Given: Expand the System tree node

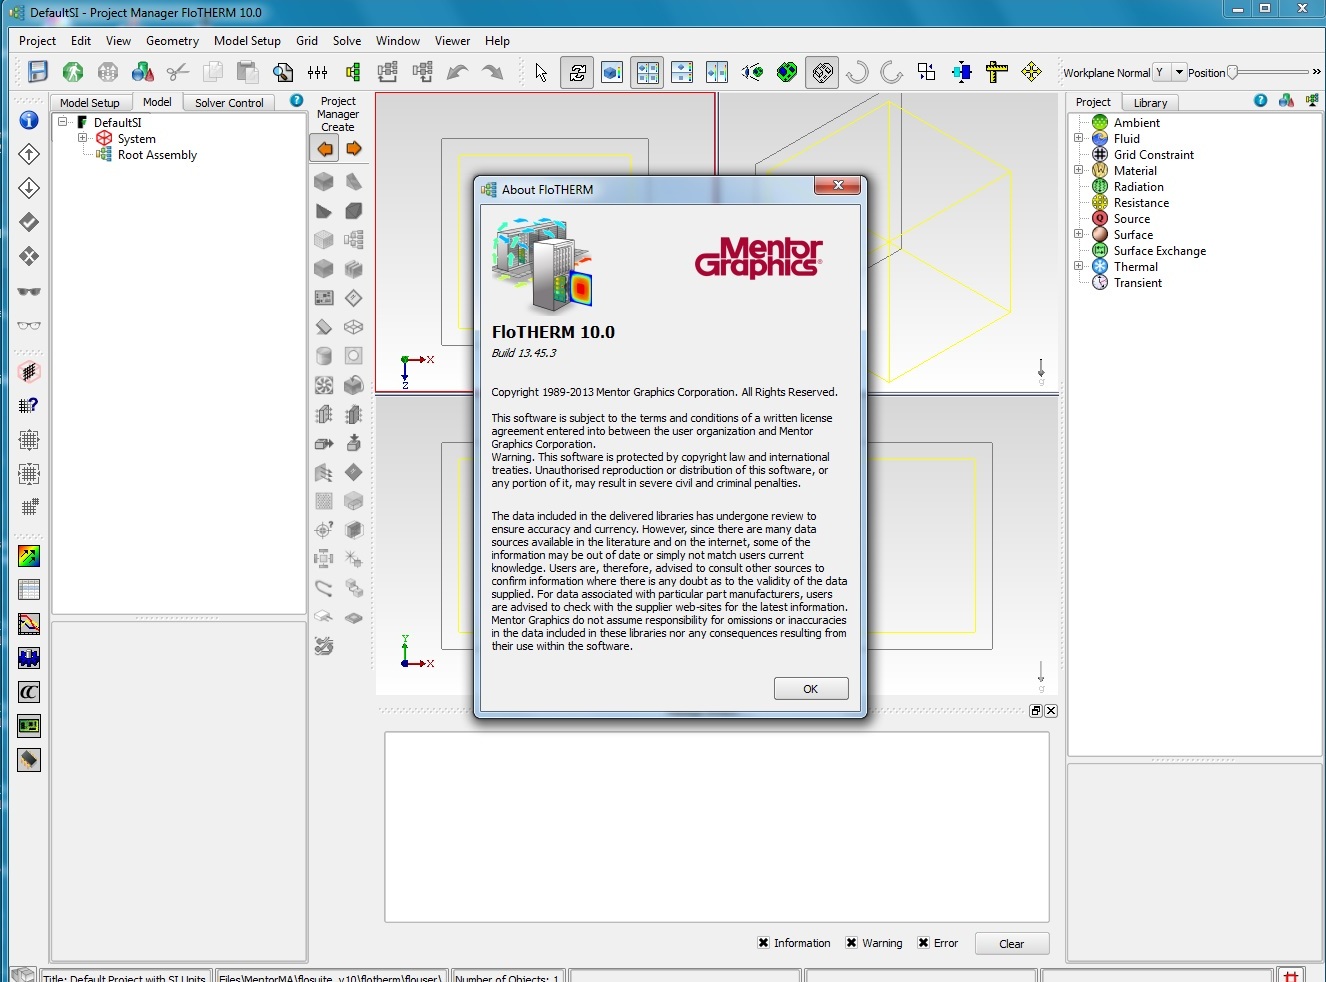Looking at the screenshot, I should [x=83, y=138].
